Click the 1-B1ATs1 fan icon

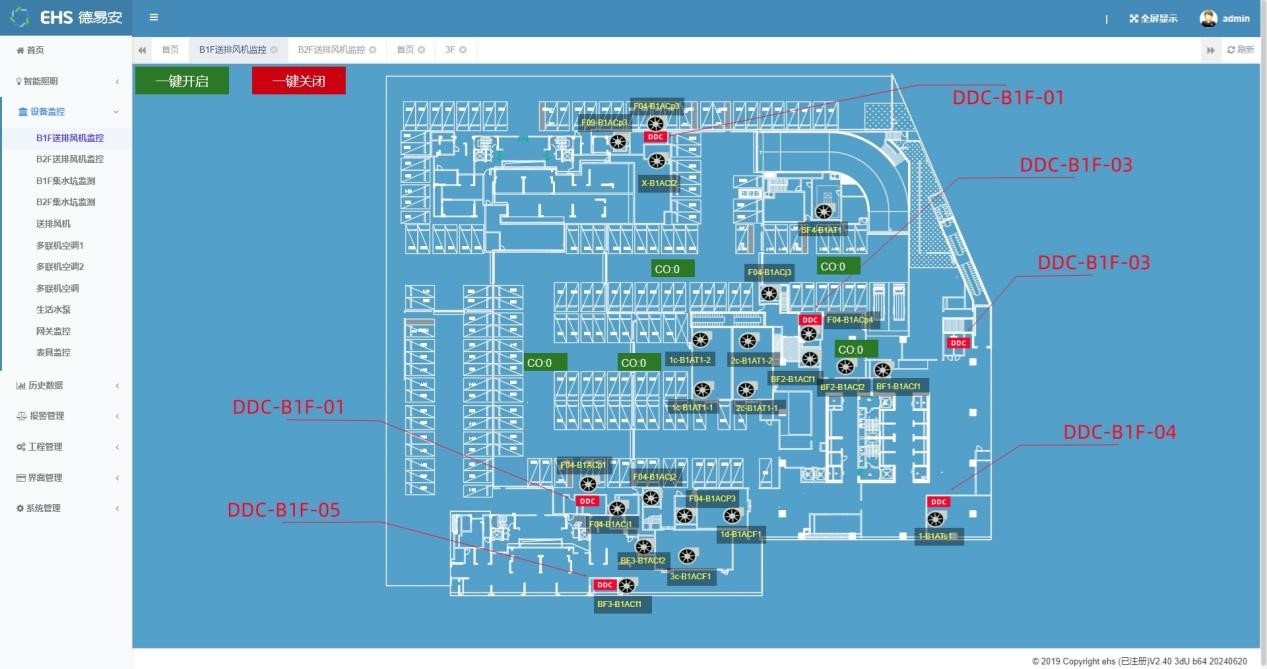(936, 519)
